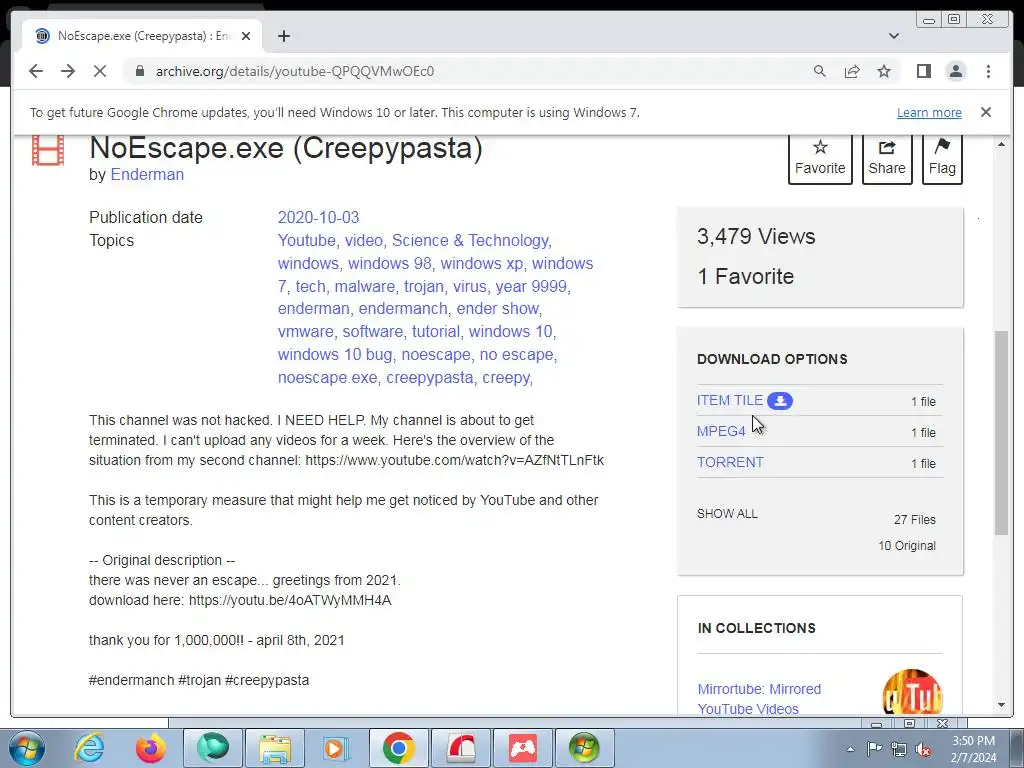Image resolution: width=1024 pixels, height=768 pixels.
Task: Click the 2020-10-03 publication date
Action: click(x=318, y=217)
